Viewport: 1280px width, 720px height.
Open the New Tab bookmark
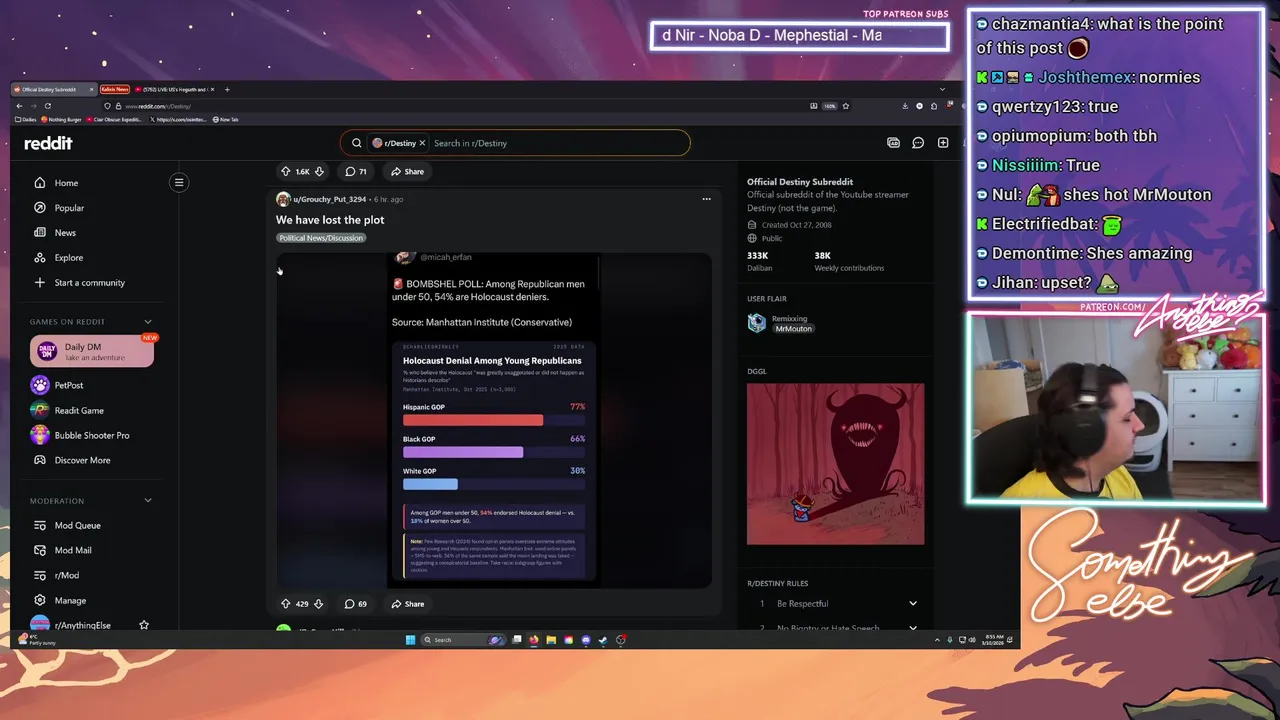click(x=226, y=119)
